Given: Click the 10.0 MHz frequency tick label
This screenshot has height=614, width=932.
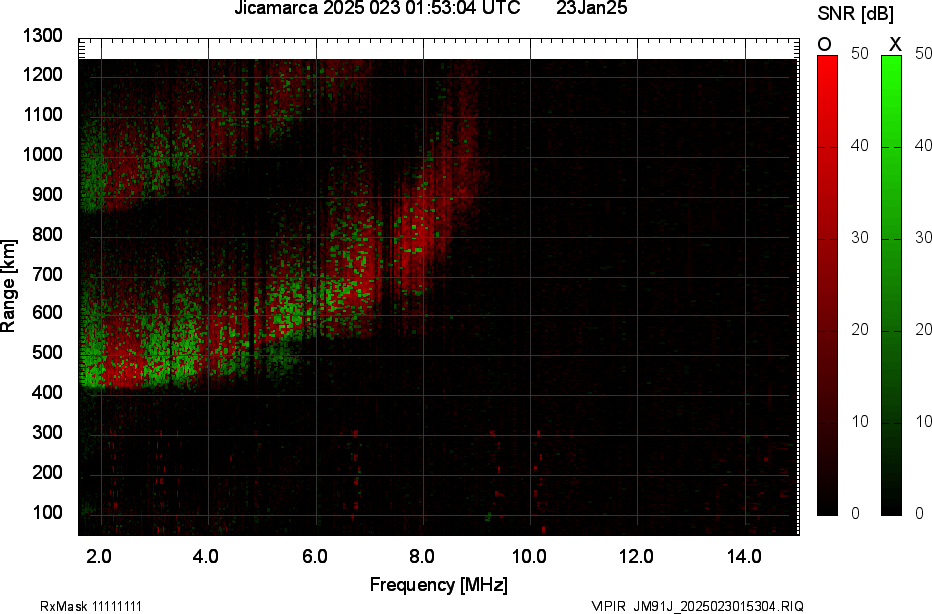Looking at the screenshot, I should [x=528, y=556].
